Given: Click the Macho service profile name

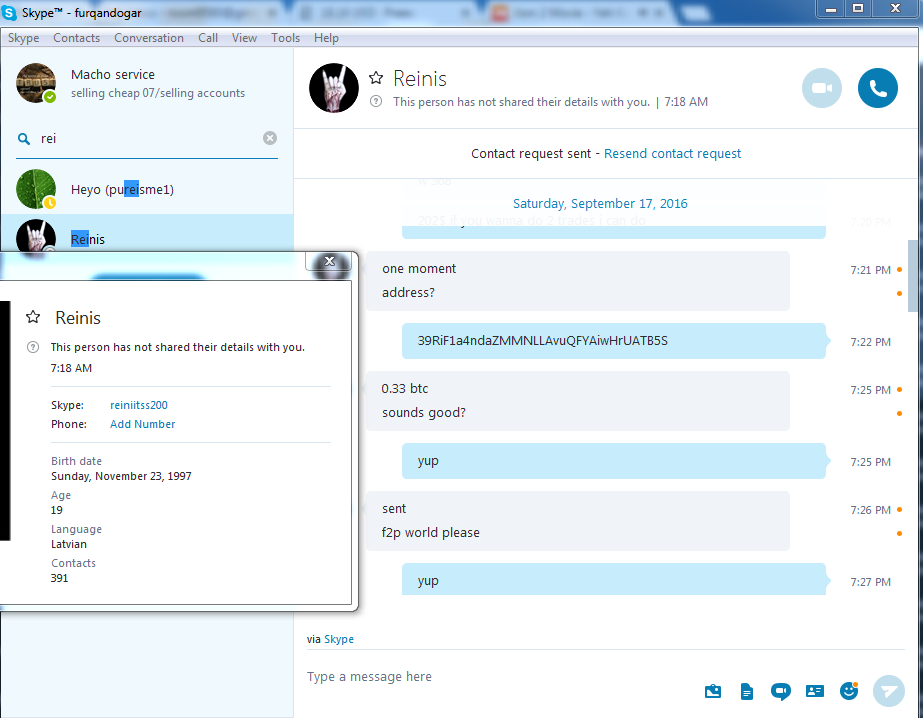Looking at the screenshot, I should (112, 74).
